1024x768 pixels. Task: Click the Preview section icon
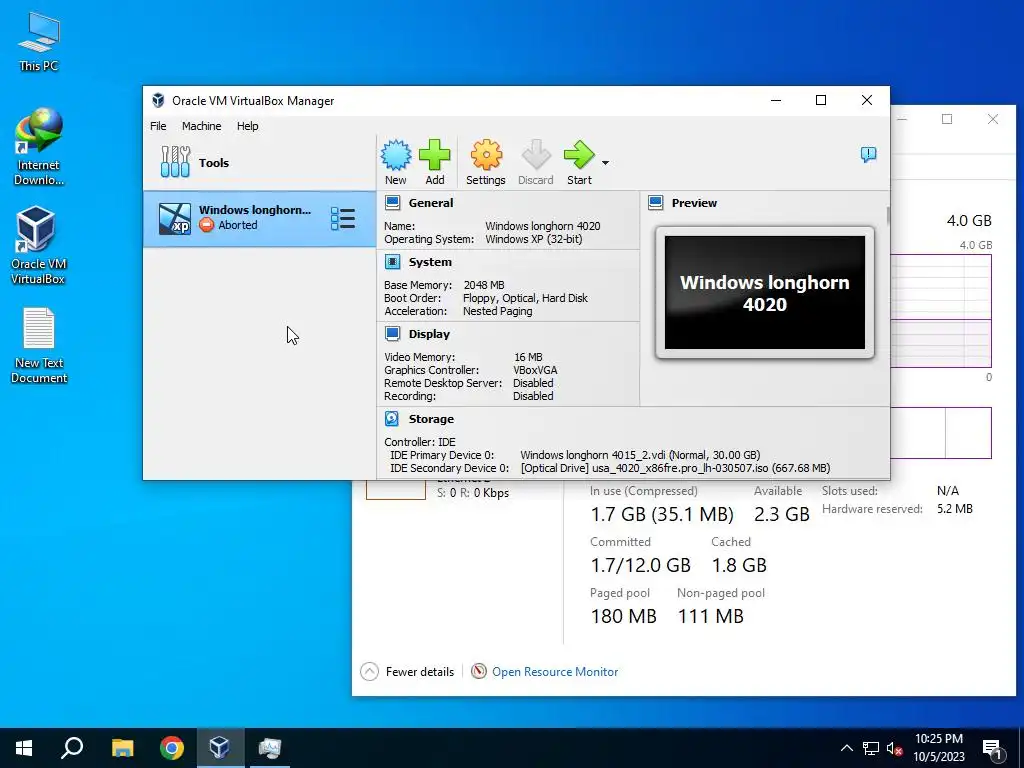click(x=656, y=203)
